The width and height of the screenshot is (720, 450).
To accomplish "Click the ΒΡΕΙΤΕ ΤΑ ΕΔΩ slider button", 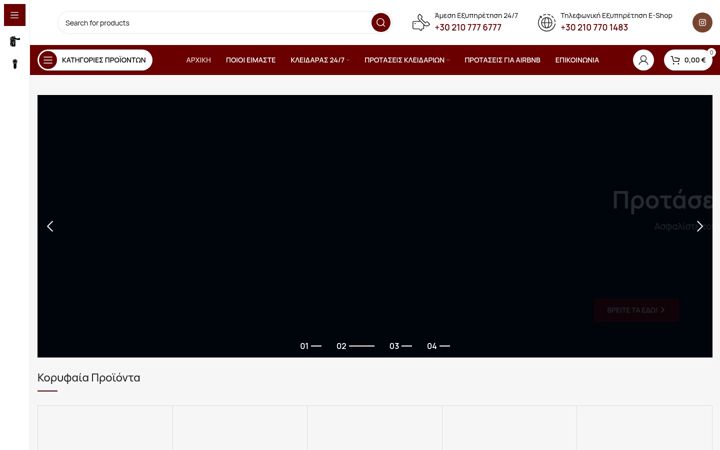I will coord(636,310).
